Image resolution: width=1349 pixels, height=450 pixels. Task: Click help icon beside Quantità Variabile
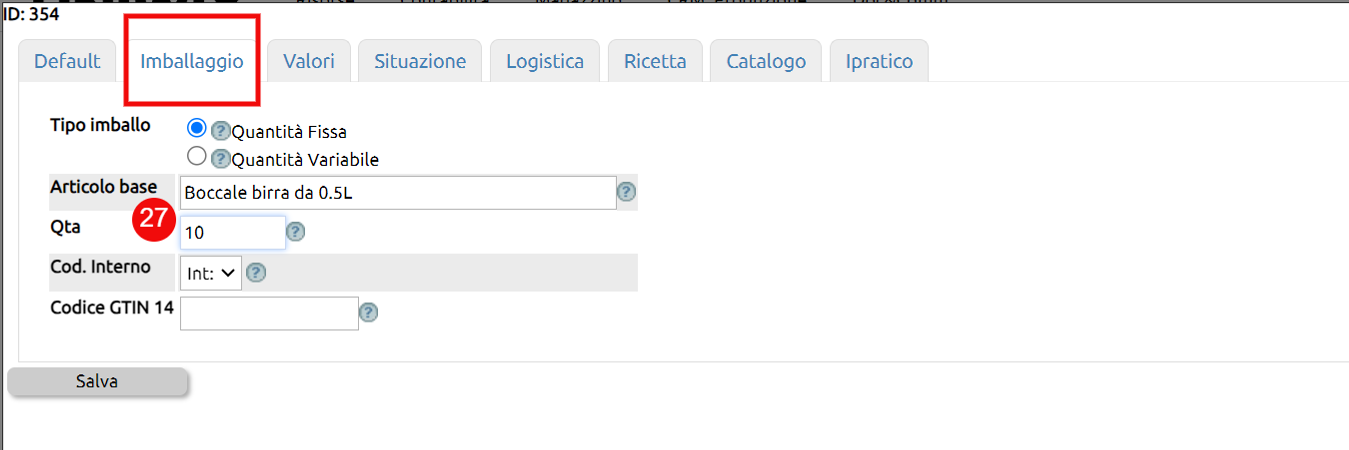[x=221, y=159]
